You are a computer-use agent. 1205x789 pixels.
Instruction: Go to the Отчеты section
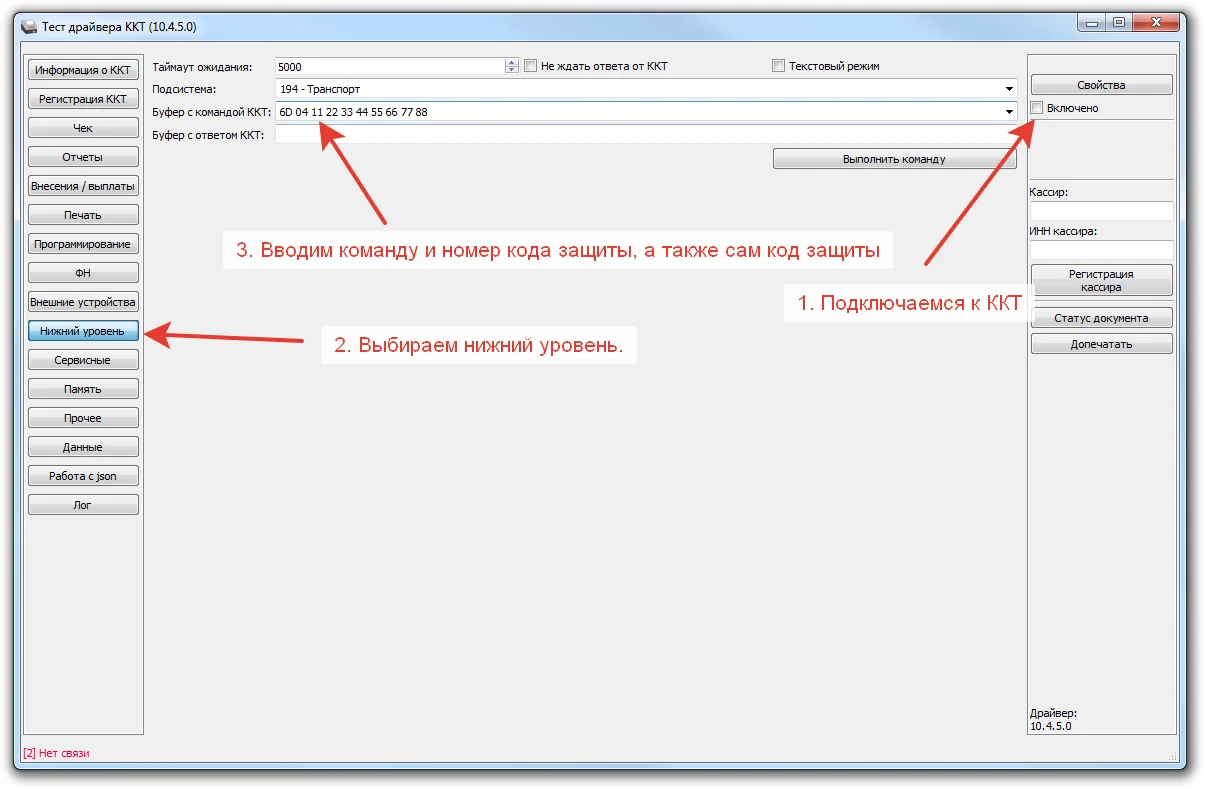pyautogui.click(x=83, y=157)
